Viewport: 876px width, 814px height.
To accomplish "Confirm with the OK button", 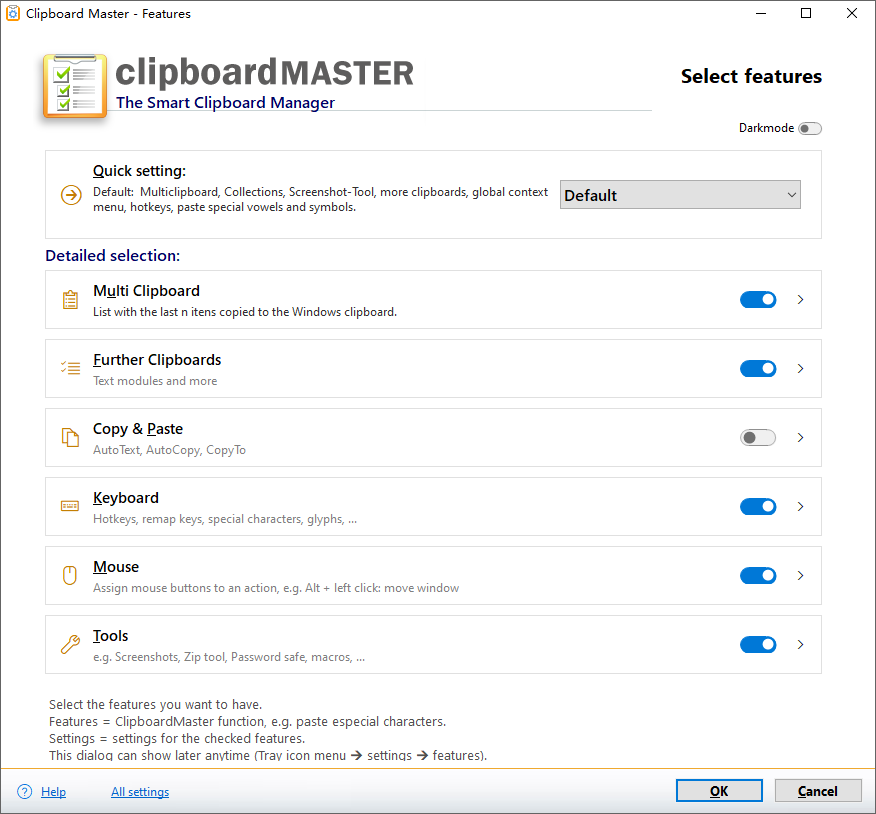I will [719, 791].
